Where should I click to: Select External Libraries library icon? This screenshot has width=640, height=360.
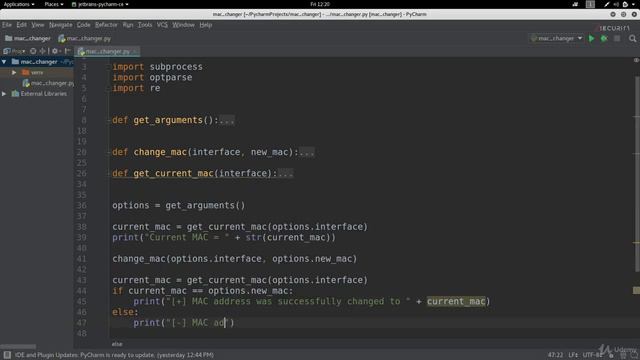pos(16,93)
